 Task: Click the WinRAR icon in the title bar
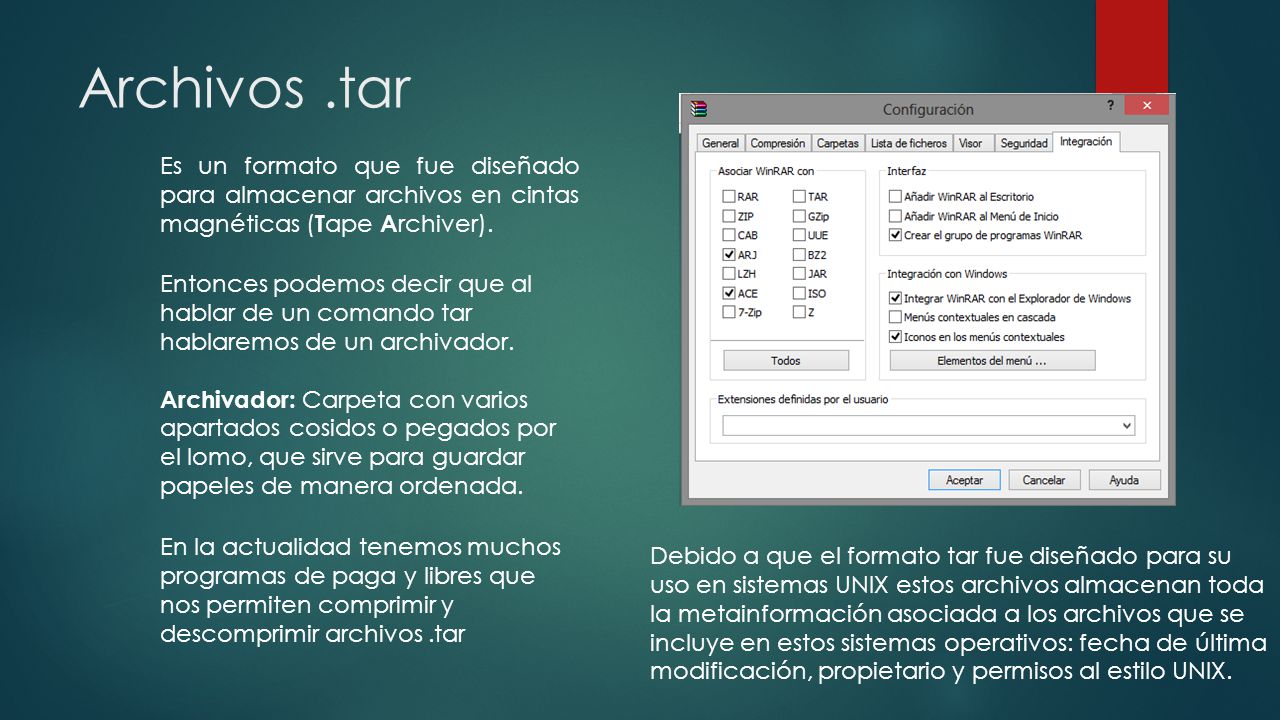tap(700, 109)
